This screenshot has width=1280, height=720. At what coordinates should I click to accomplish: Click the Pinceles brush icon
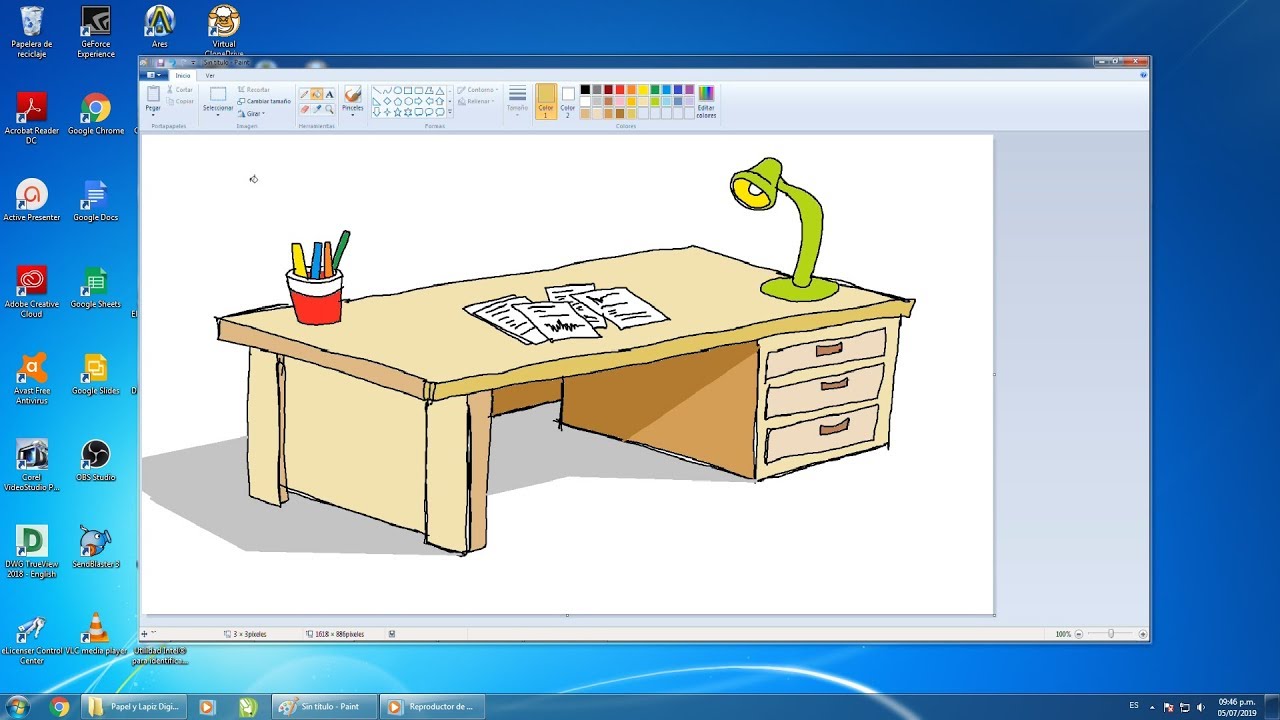point(352,94)
